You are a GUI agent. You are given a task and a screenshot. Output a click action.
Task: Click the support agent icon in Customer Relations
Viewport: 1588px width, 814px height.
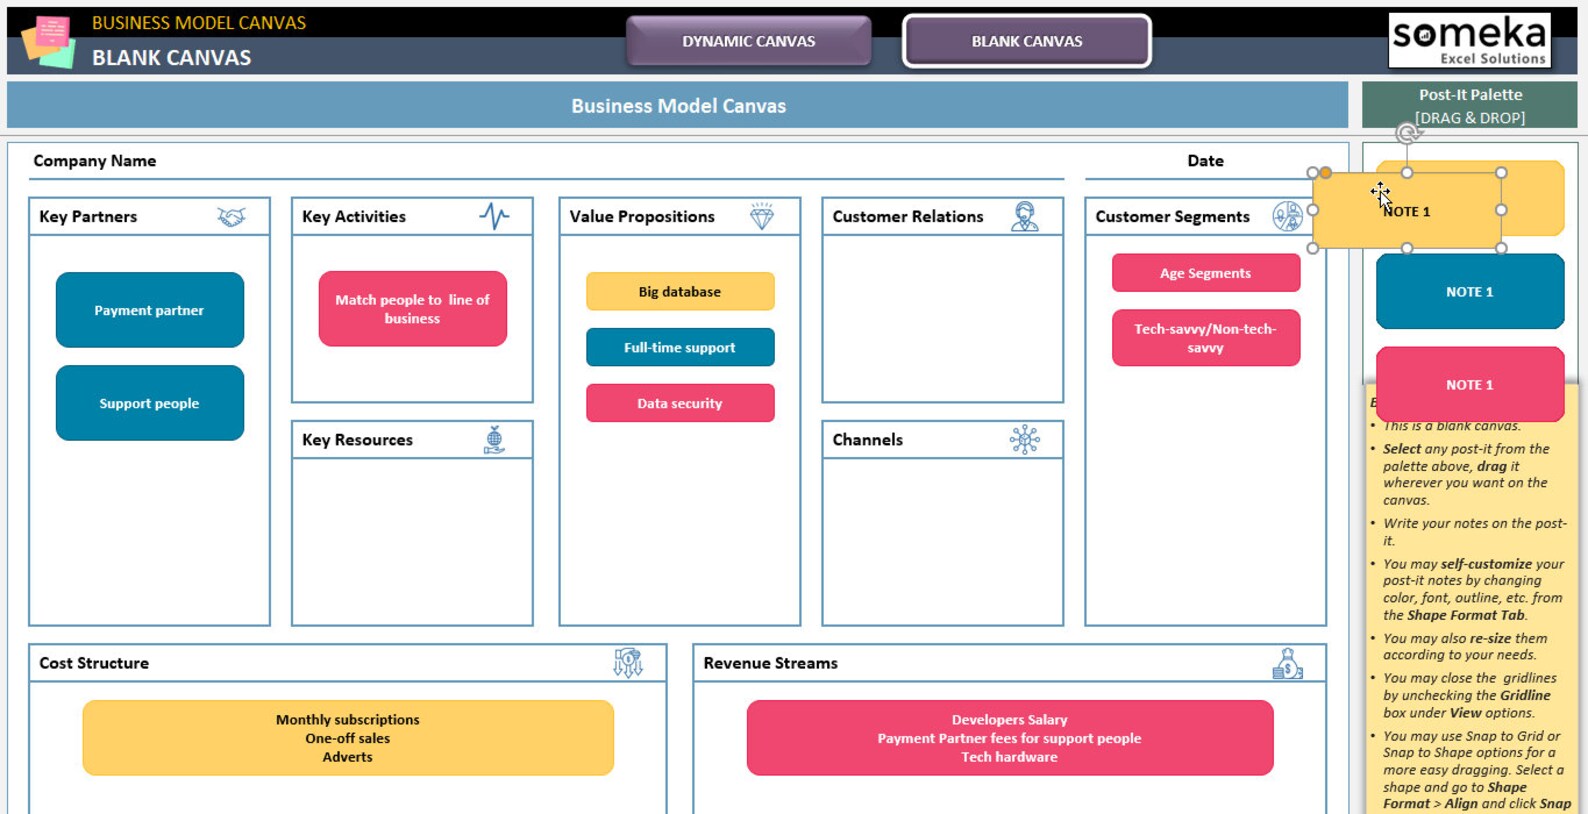(x=1025, y=216)
